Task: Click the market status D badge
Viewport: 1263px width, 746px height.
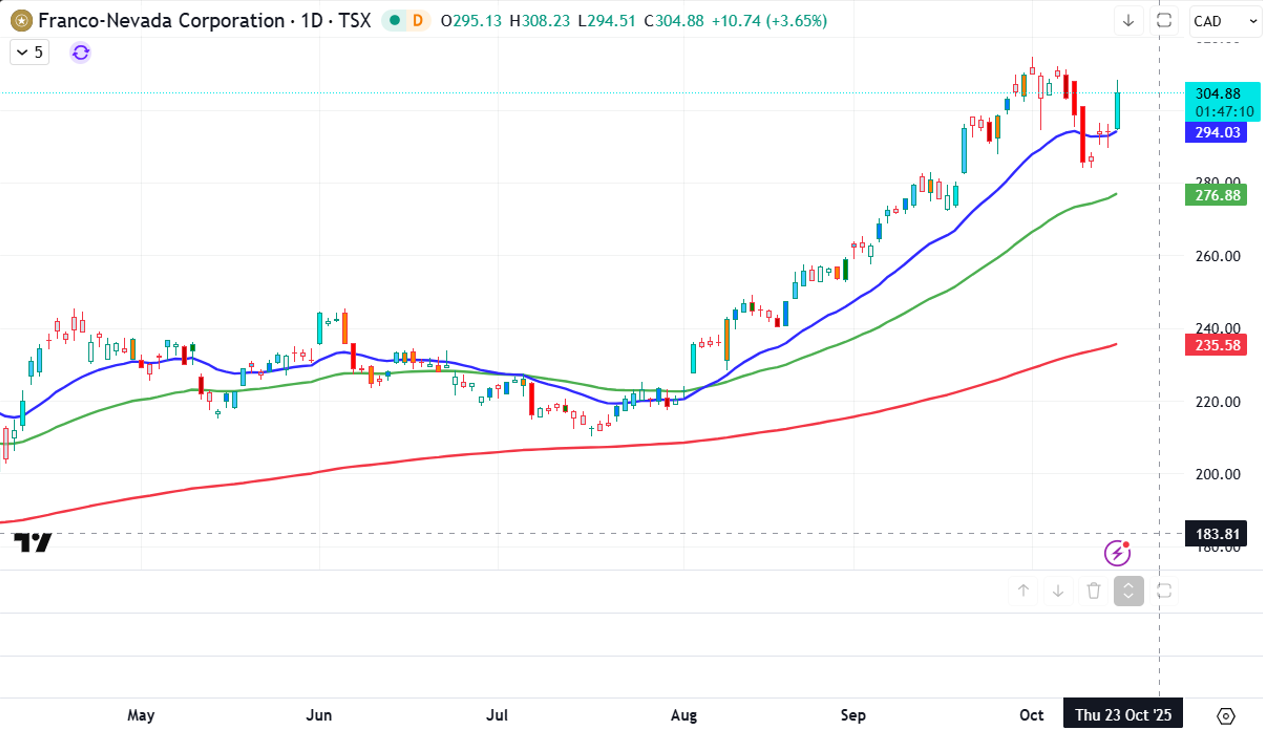Action: tap(417, 21)
